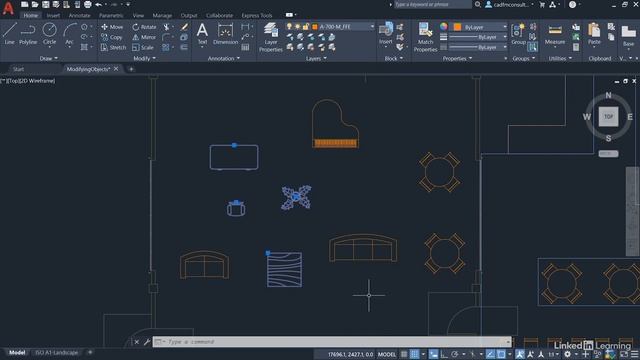Open the linetype ByLayer dropdown
This screenshot has width=640, height=360.
tap(478, 47)
